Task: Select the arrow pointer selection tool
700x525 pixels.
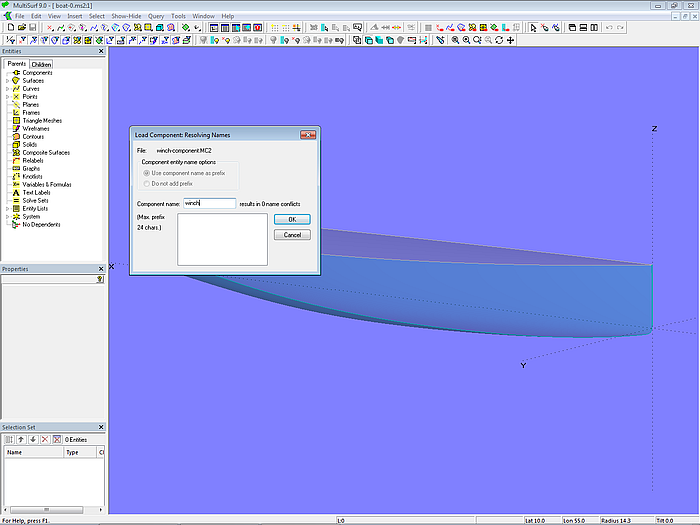Action: (x=531, y=28)
